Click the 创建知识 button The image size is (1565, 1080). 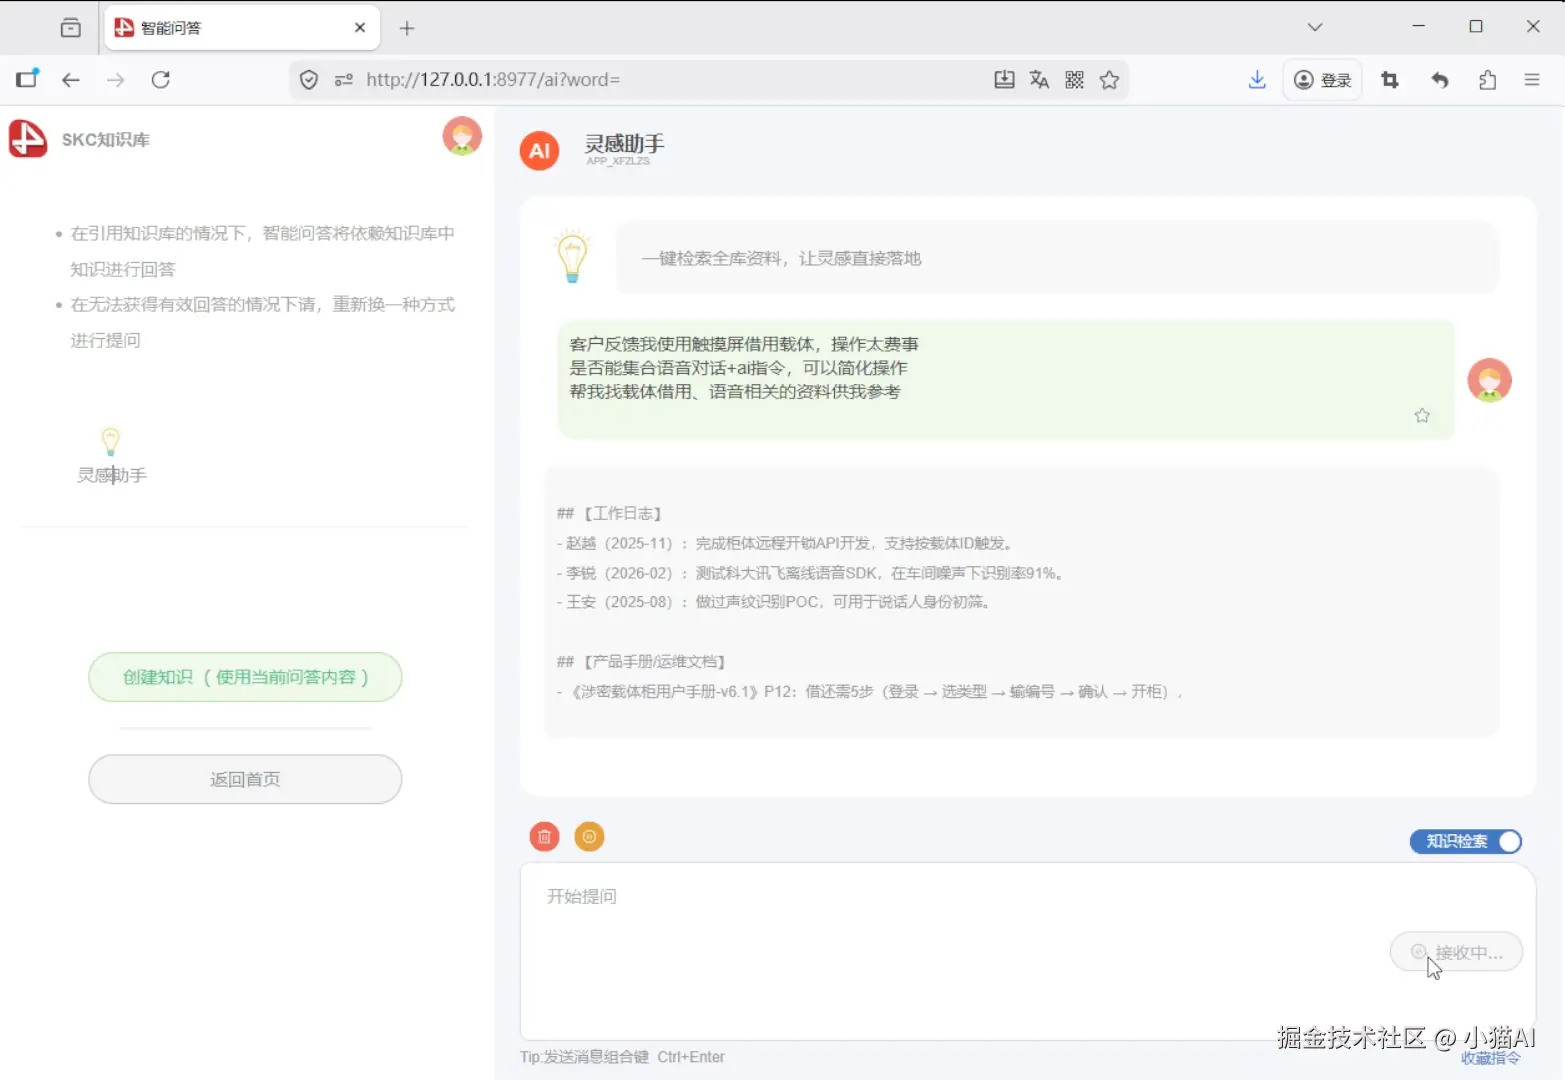(244, 677)
